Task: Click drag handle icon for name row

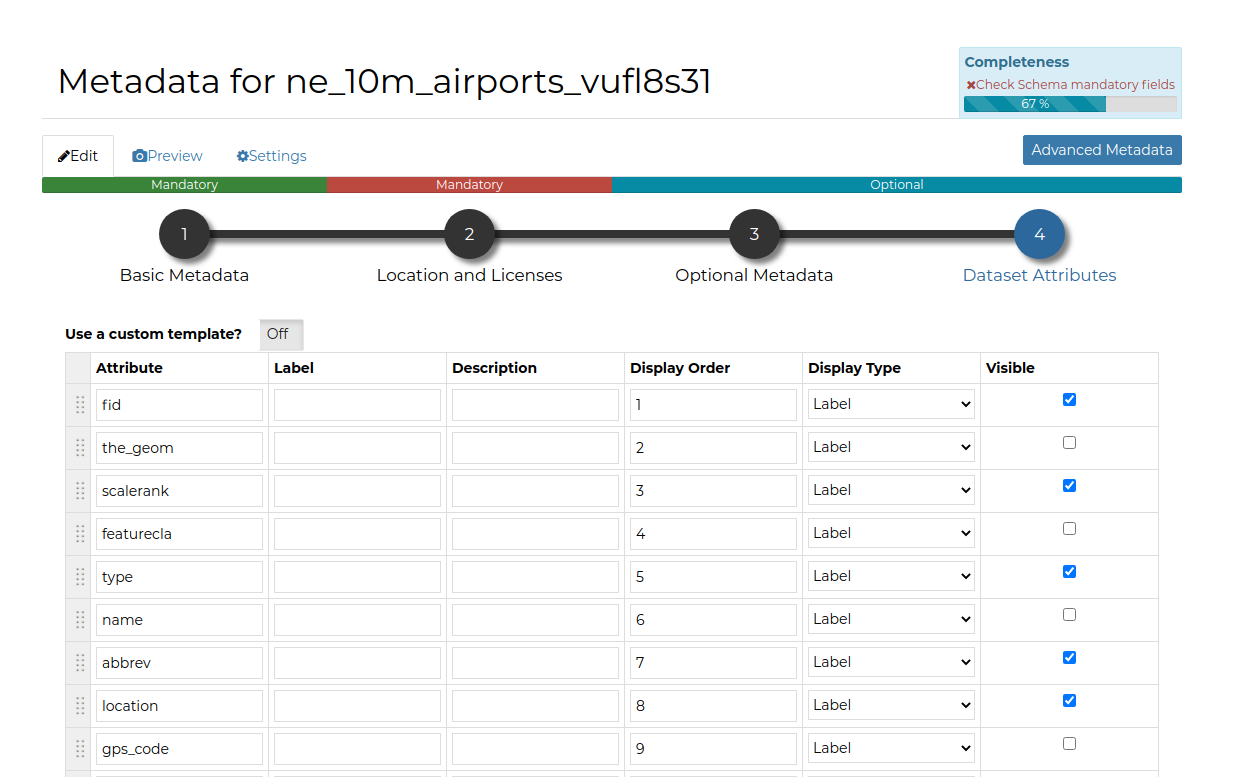Action: click(x=80, y=620)
